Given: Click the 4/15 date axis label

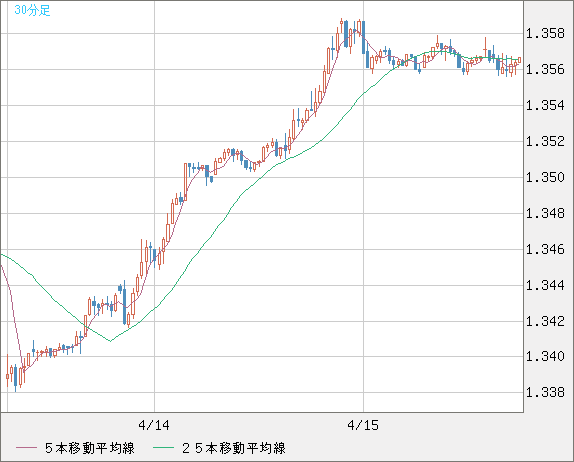Looking at the screenshot, I should tap(363, 425).
